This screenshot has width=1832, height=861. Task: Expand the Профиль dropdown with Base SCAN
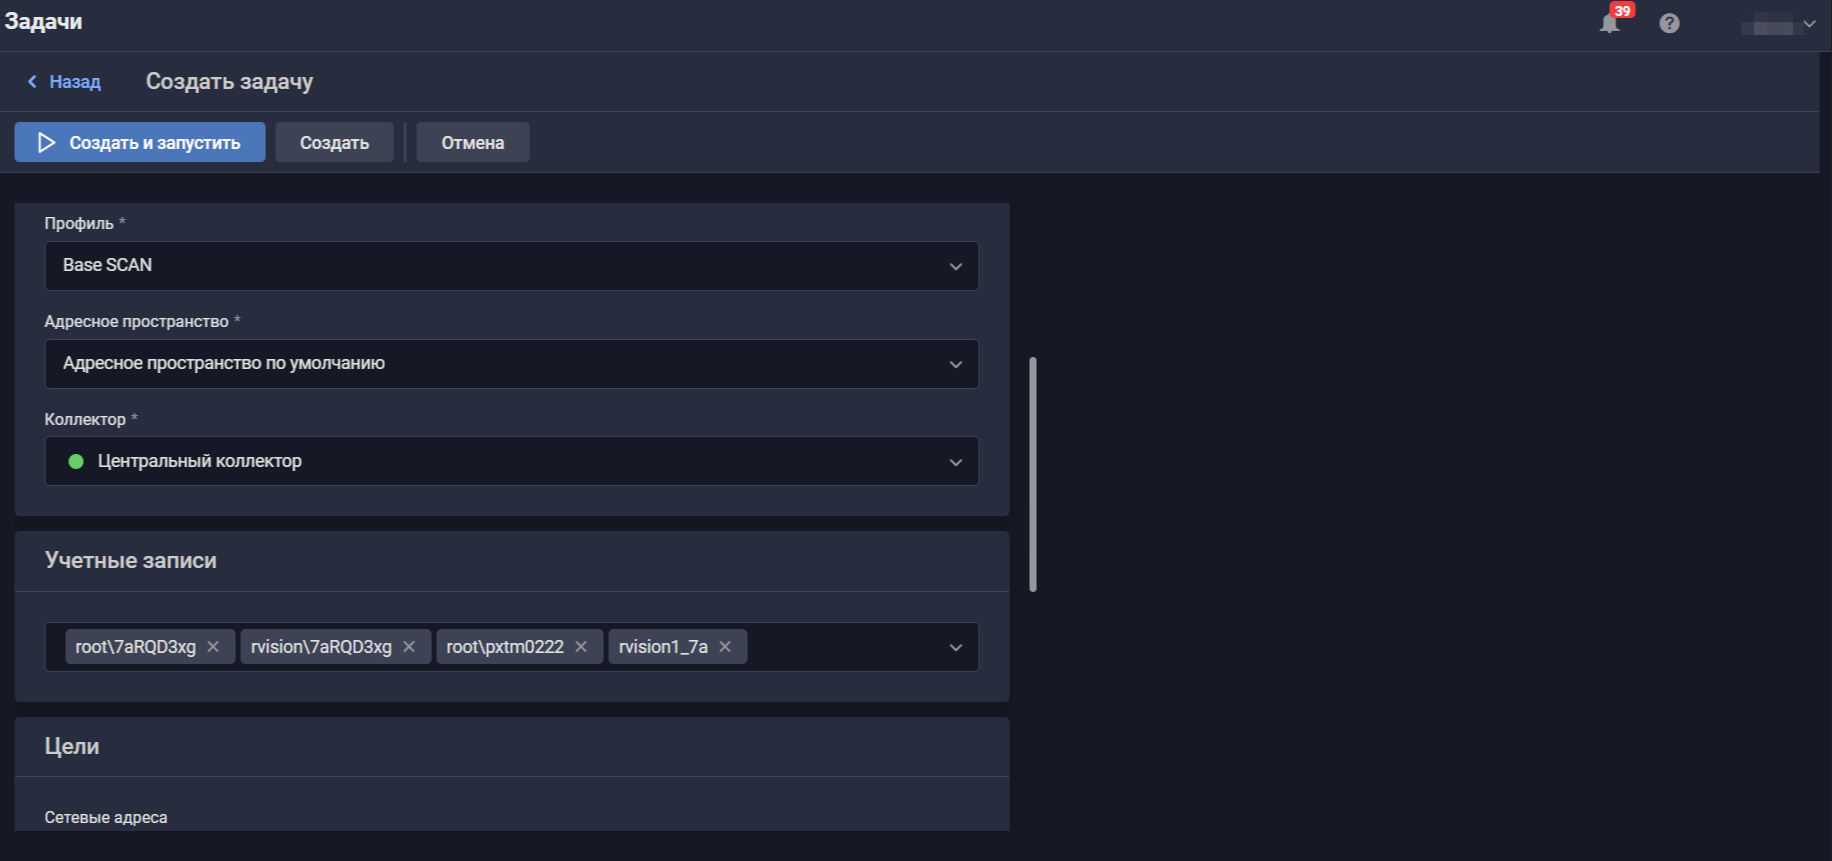coord(955,266)
